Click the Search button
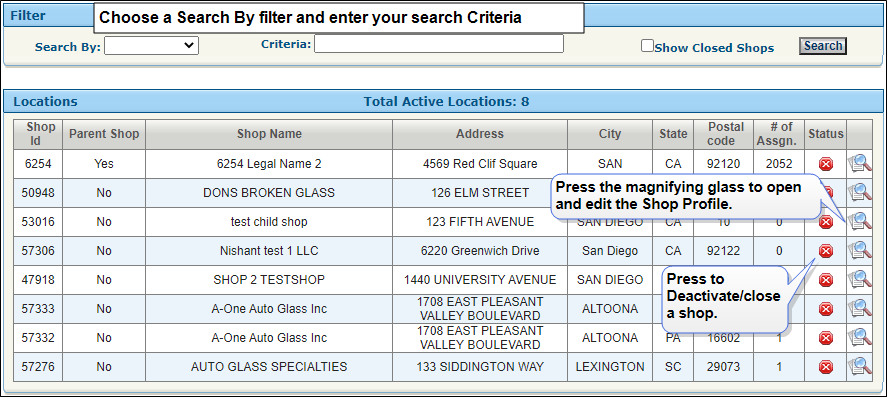The width and height of the screenshot is (887, 397). (x=823, y=46)
